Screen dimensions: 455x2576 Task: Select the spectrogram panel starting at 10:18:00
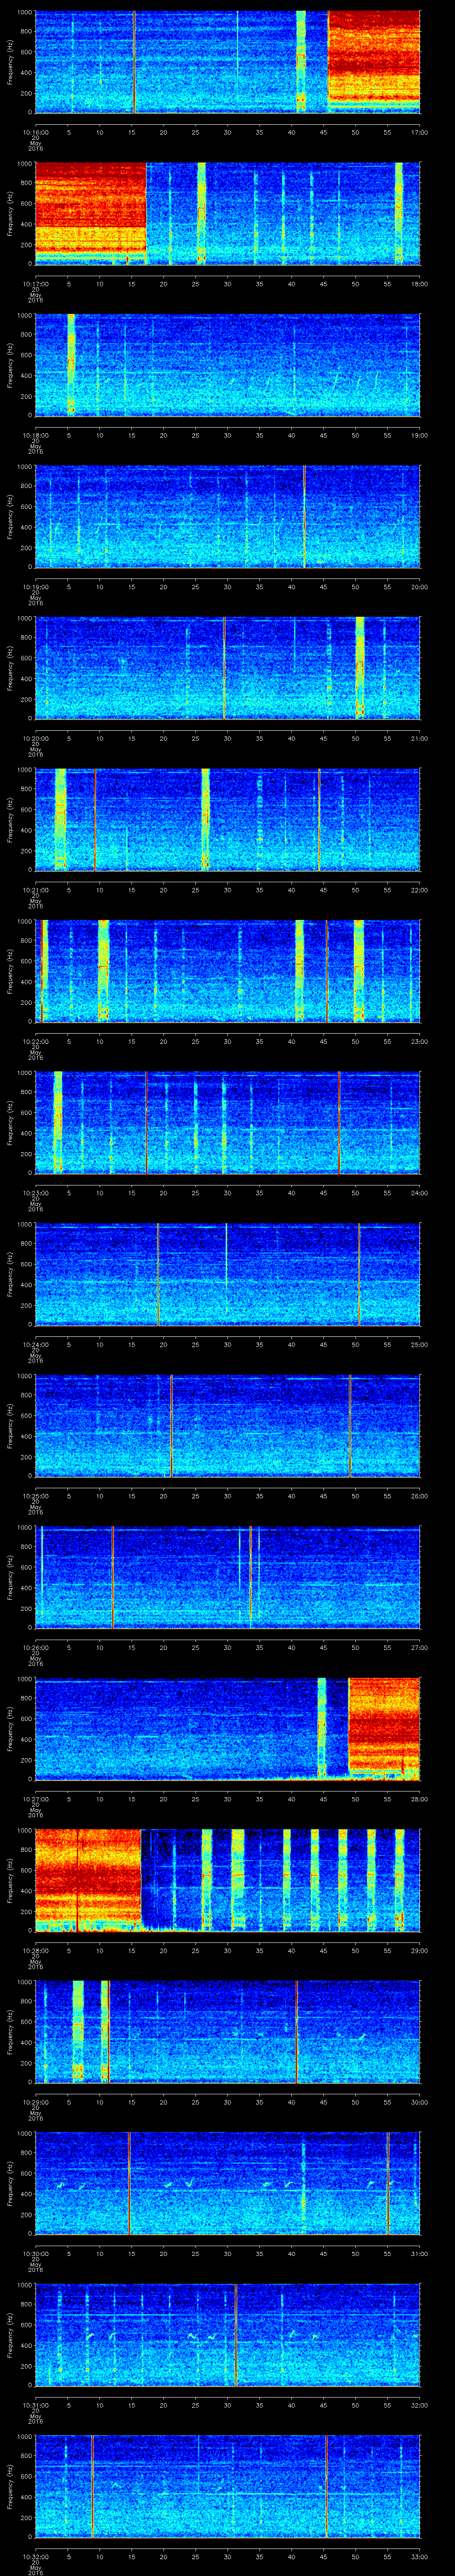227,365
